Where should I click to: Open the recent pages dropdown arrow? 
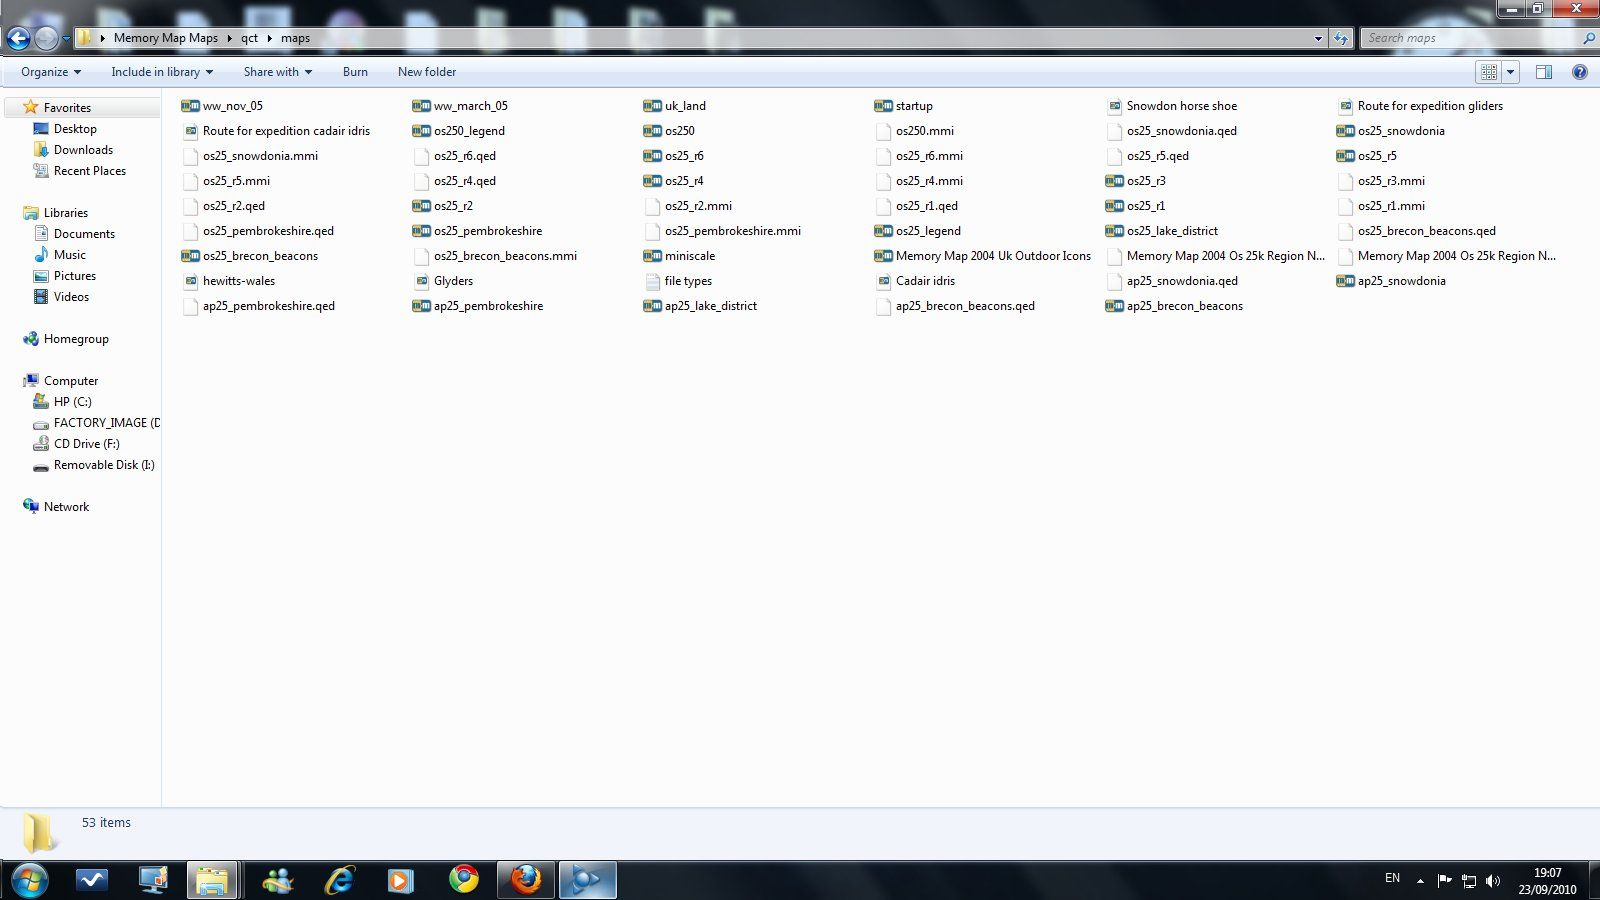66,39
